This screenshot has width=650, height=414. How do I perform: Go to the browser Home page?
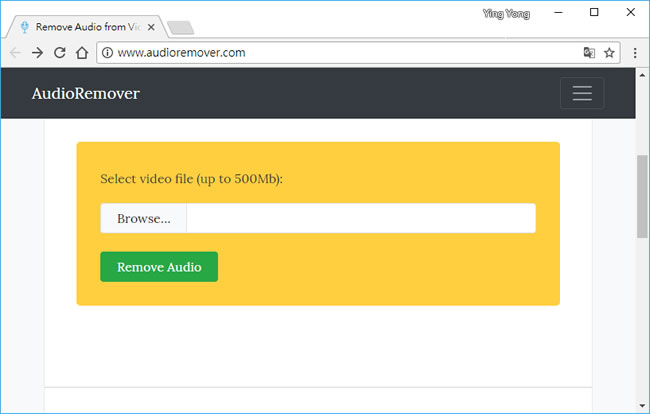82,53
